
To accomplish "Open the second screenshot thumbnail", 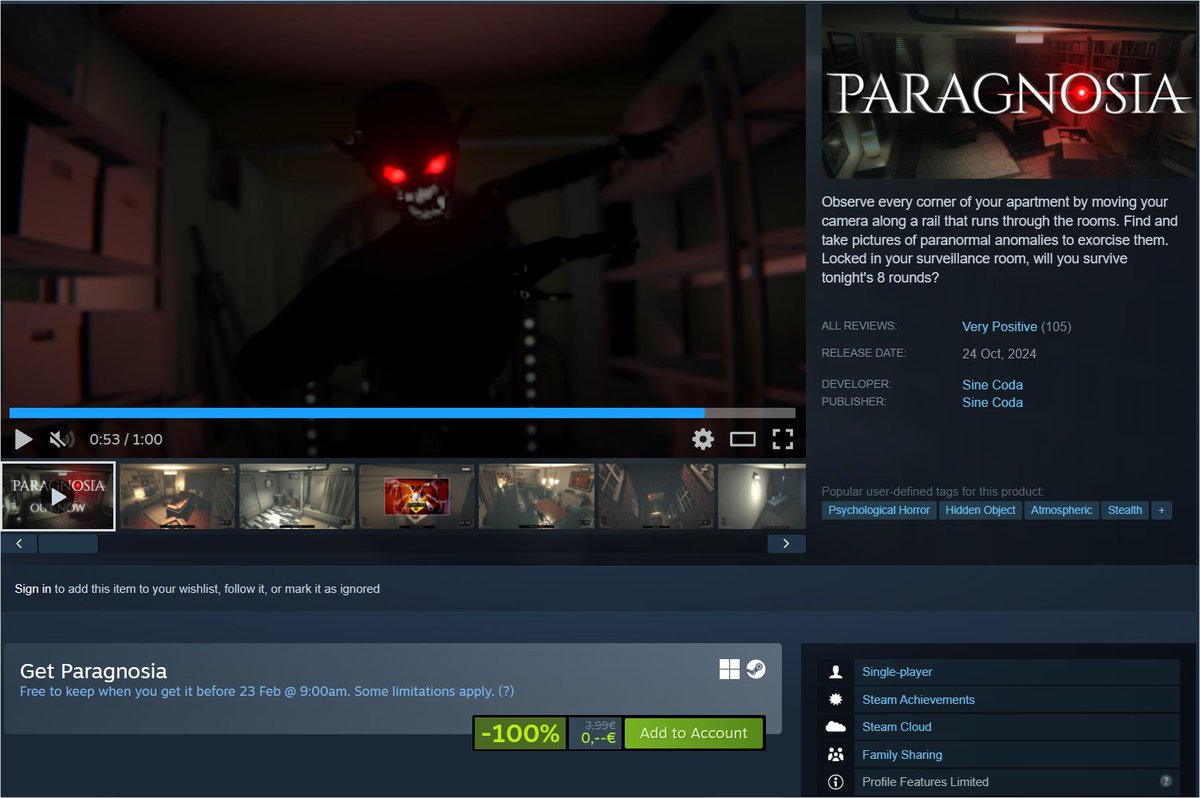I will [178, 496].
